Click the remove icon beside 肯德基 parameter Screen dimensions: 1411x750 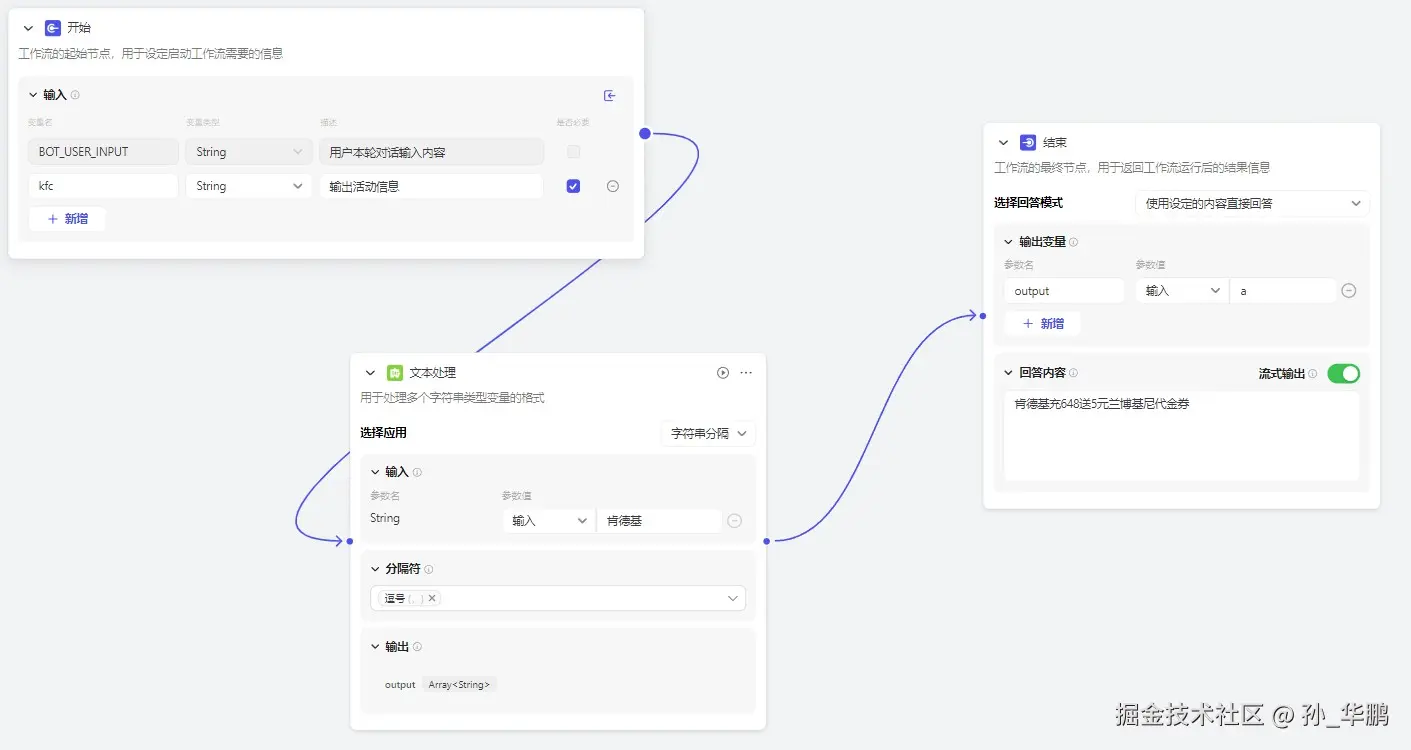pos(734,519)
